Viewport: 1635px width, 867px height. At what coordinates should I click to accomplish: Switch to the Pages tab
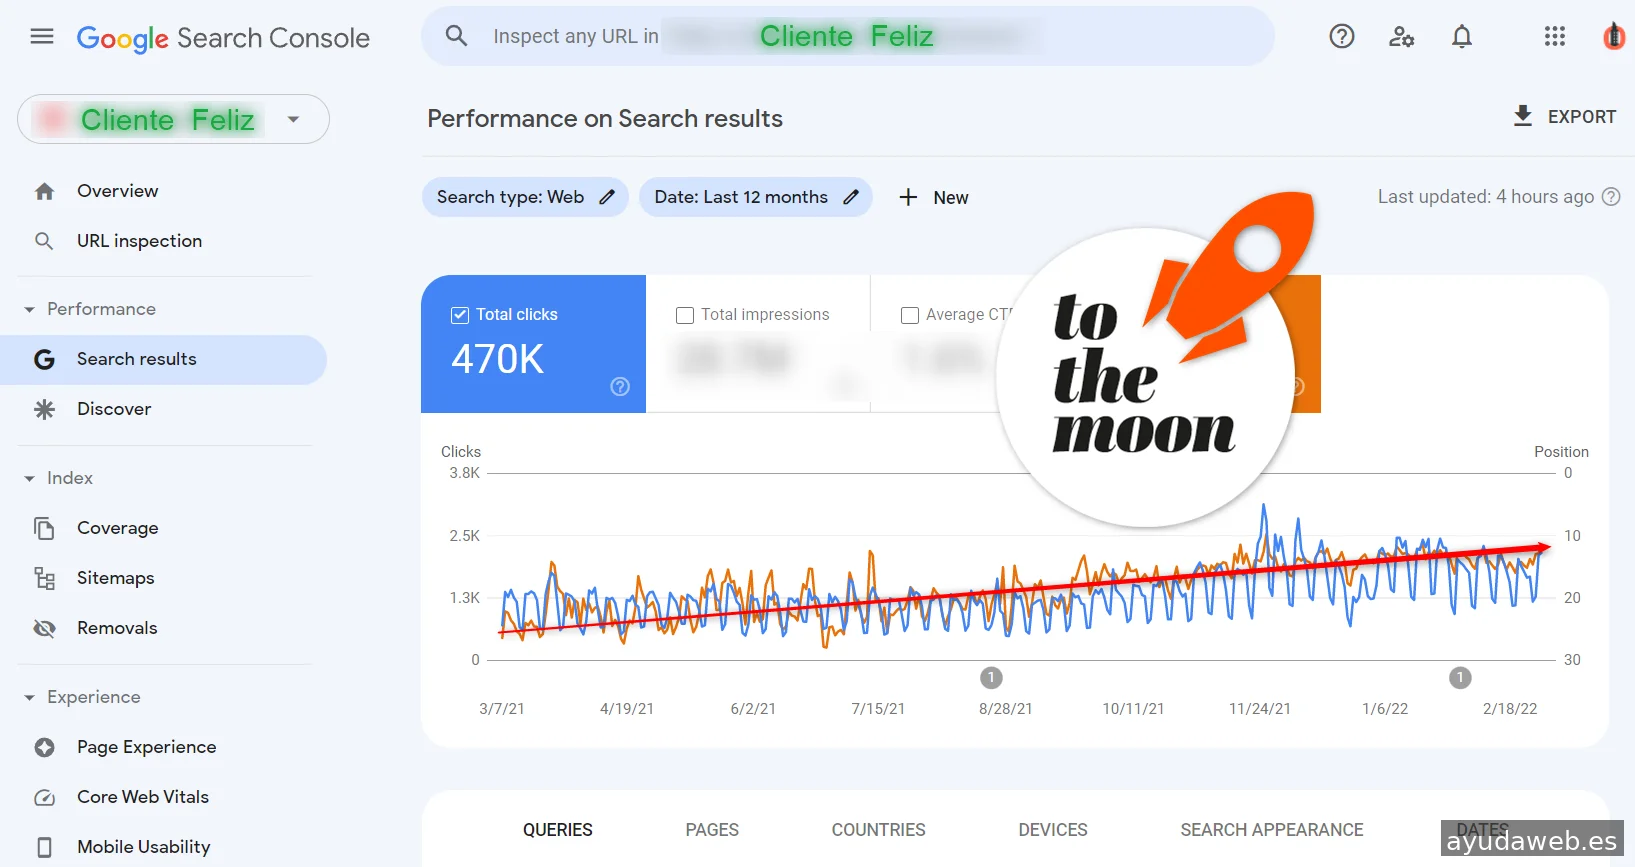712,830
